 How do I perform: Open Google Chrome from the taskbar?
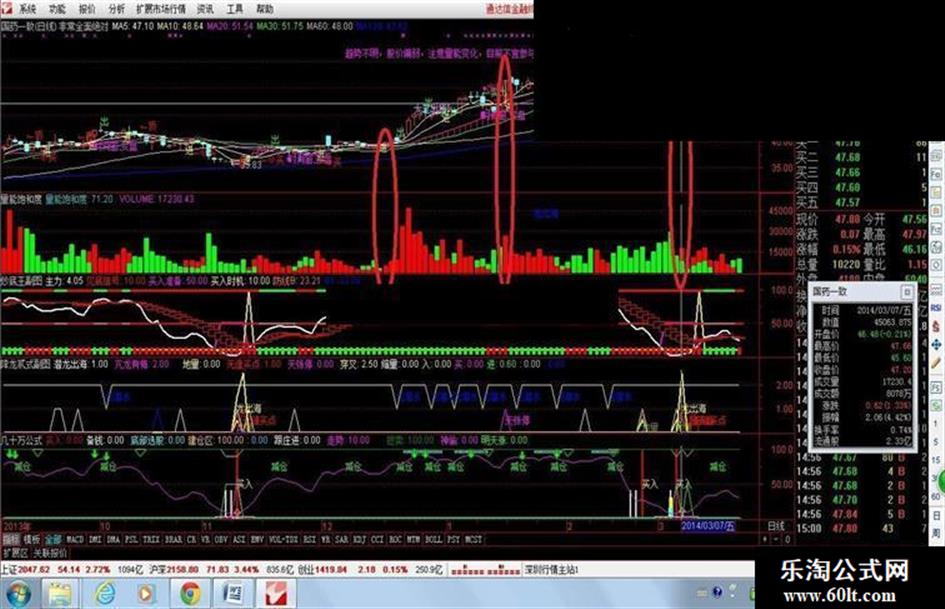tap(190, 595)
